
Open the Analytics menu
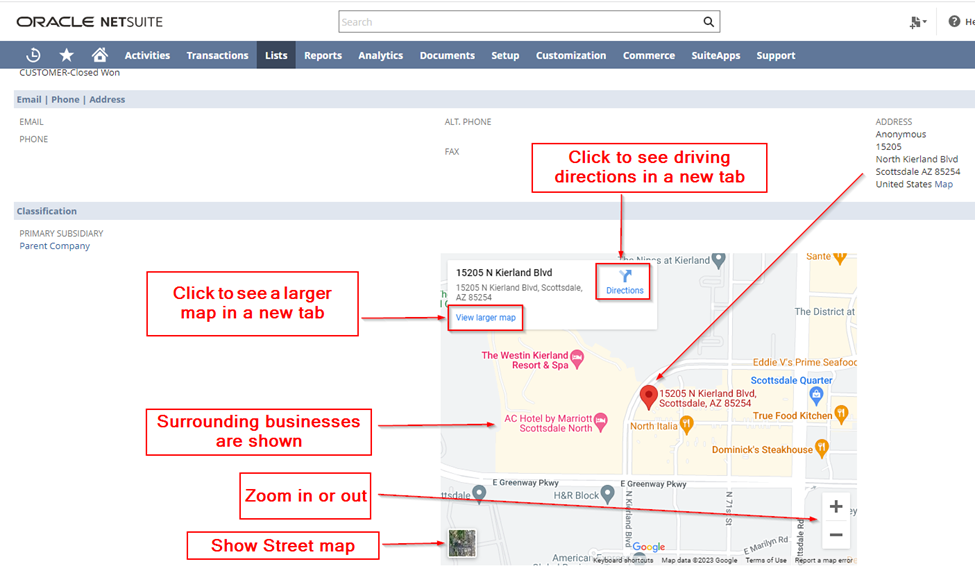tap(381, 55)
